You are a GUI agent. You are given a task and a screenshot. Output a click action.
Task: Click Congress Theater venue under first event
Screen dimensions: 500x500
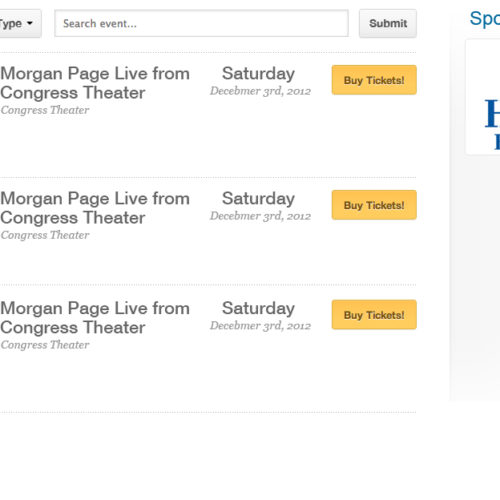[45, 110]
